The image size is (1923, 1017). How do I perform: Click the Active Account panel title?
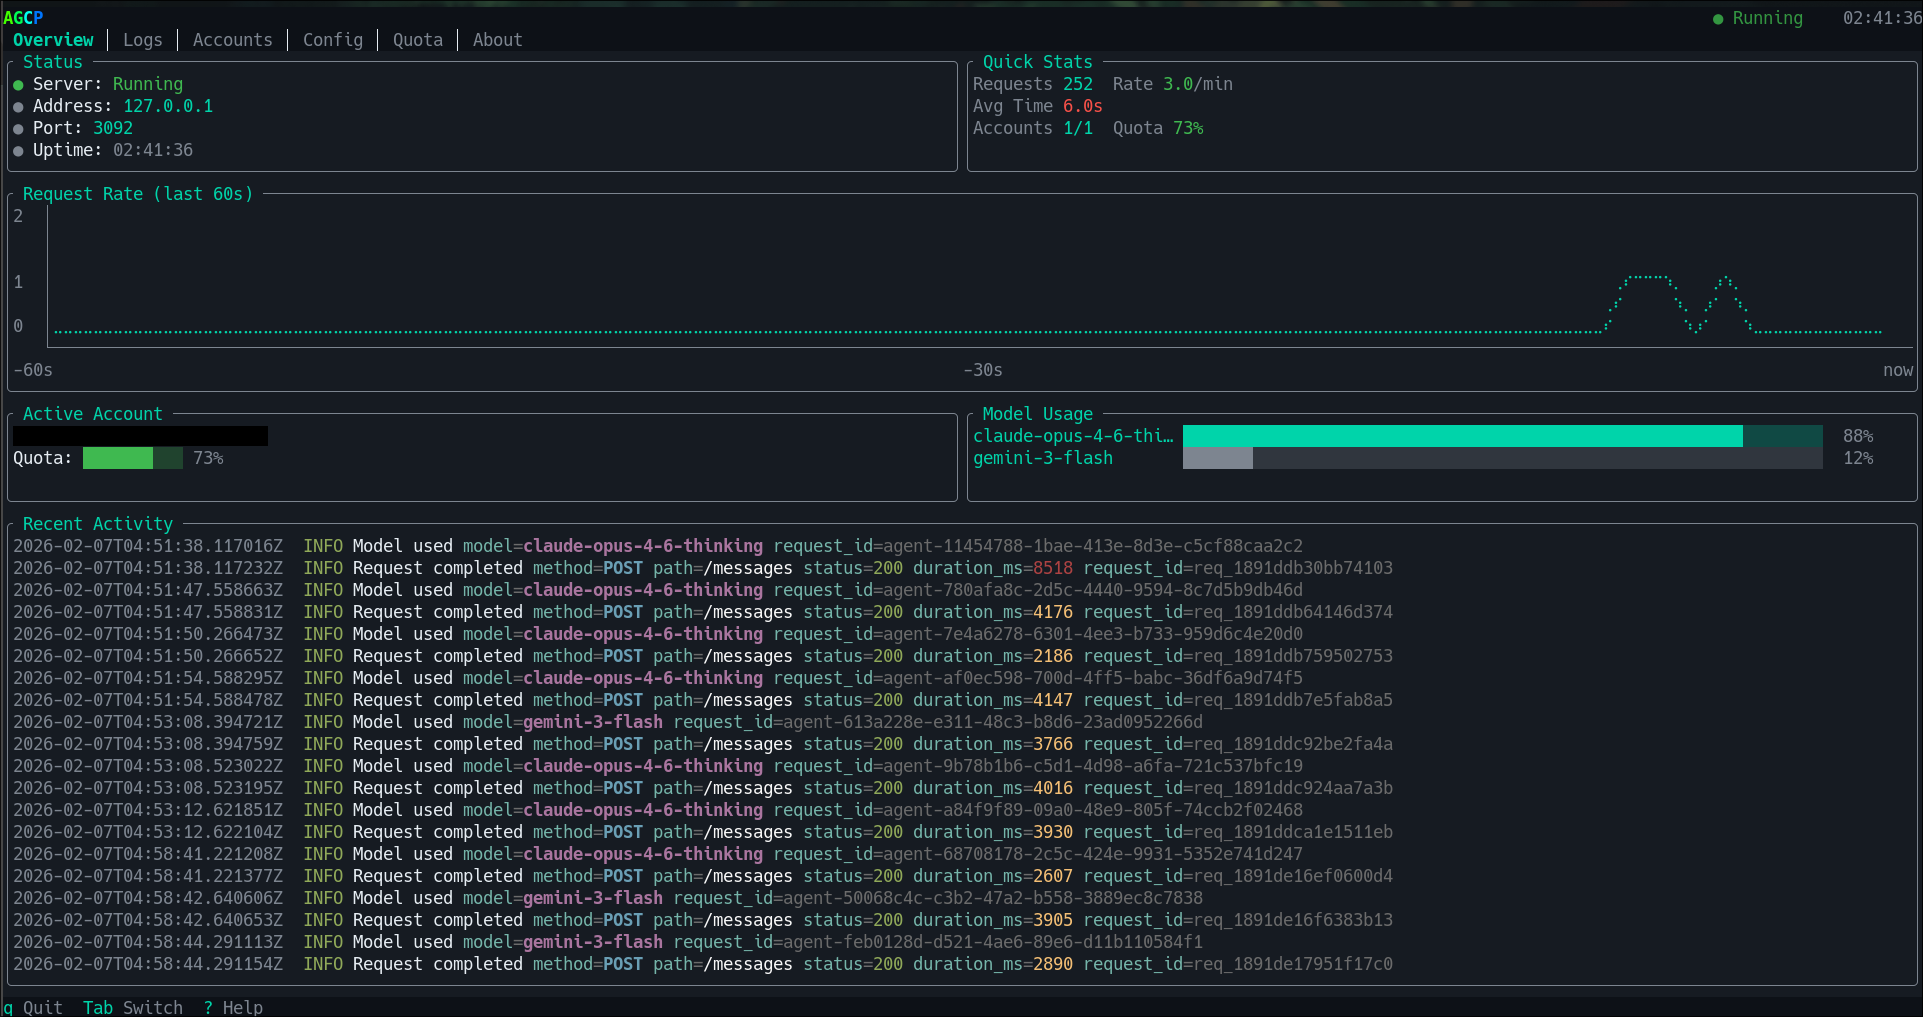point(93,414)
